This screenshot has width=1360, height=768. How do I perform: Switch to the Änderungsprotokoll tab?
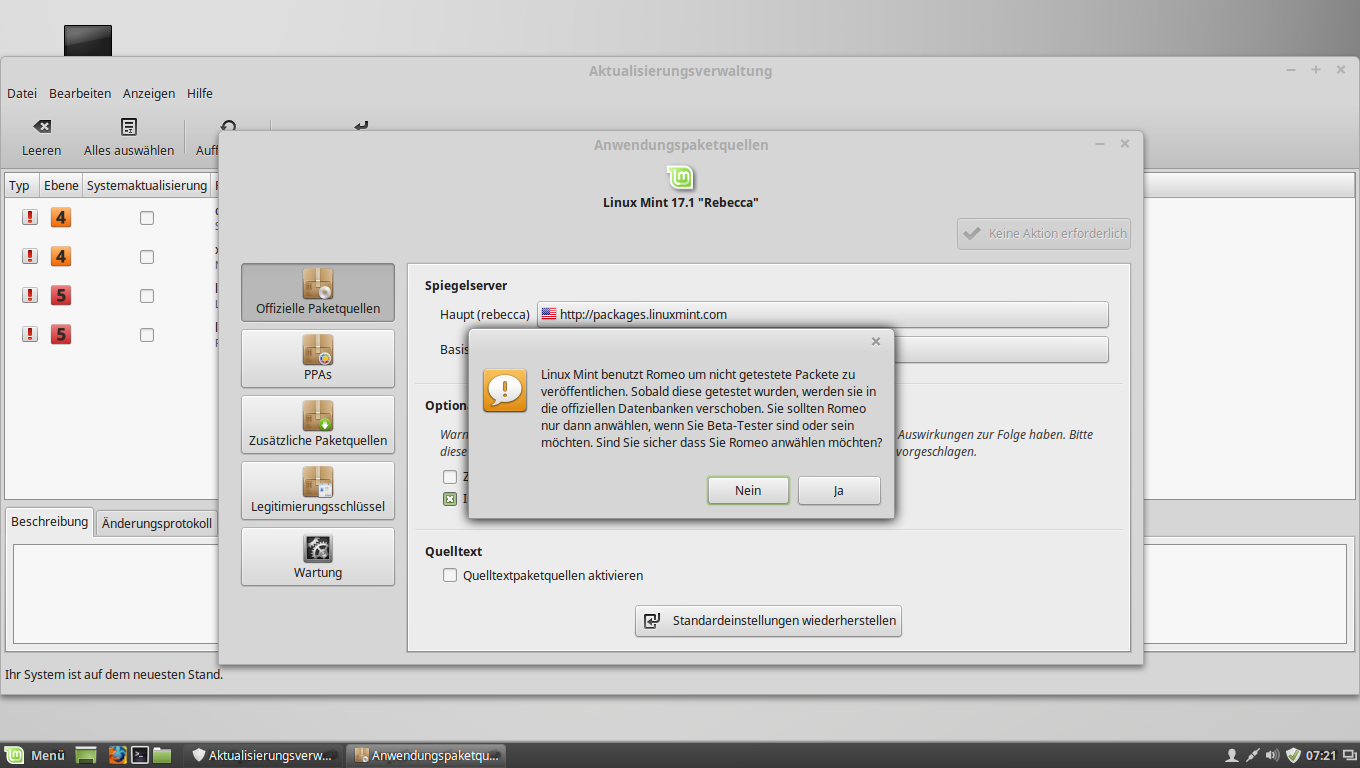coord(157,523)
